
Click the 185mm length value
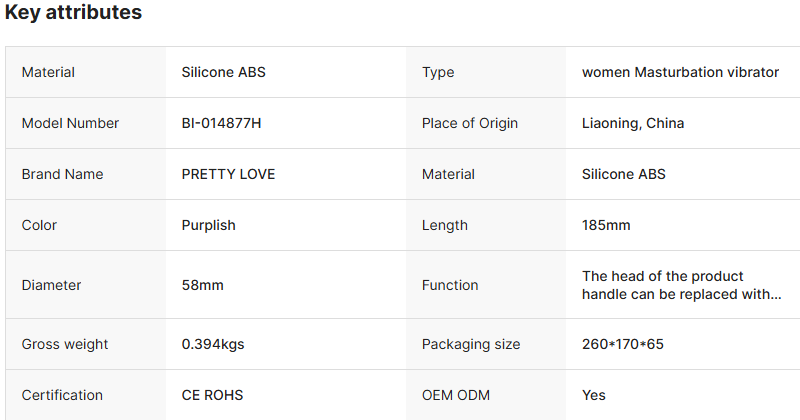[606, 225]
